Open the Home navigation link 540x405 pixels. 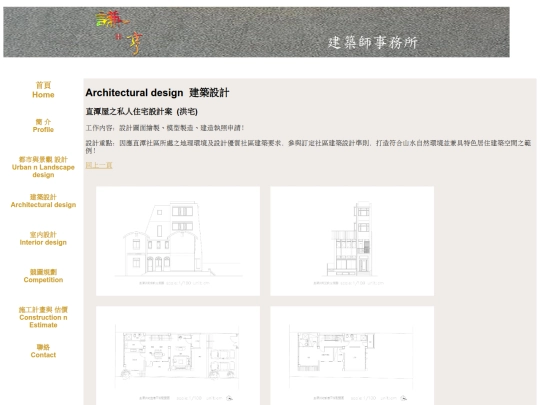[43, 90]
